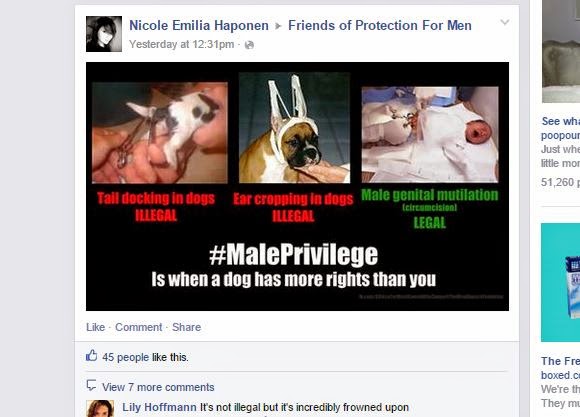This screenshot has height=417, width=580.
Task: Click Comment under the post
Action: [x=139, y=327]
